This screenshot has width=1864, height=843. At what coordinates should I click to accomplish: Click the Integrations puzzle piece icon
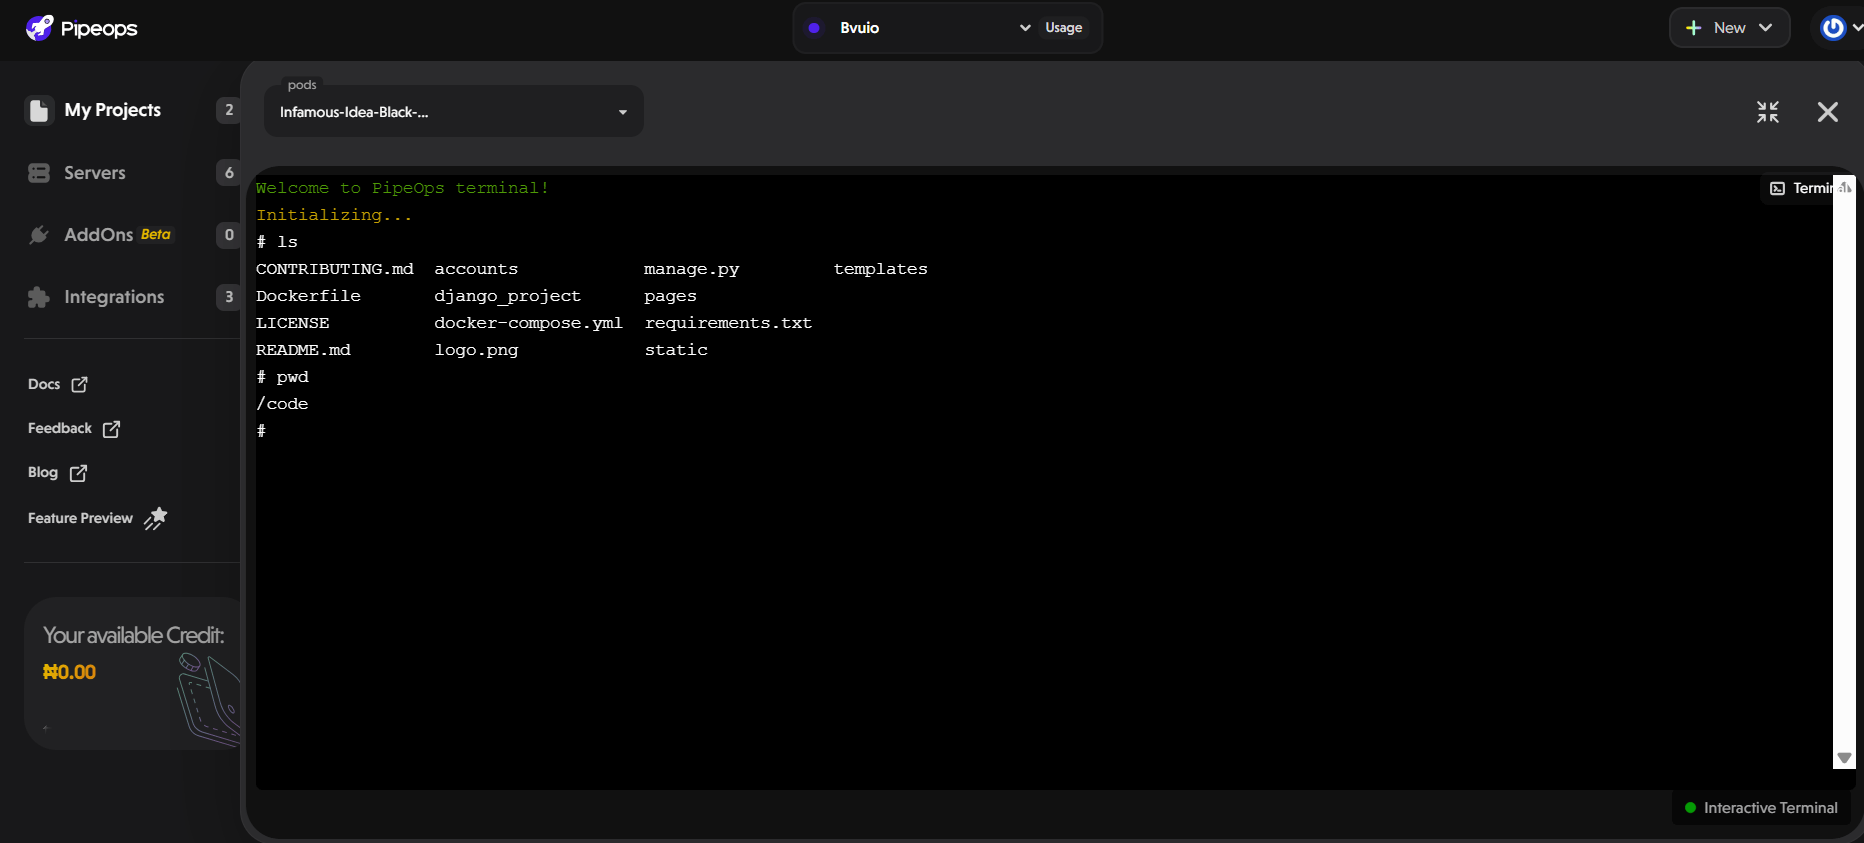[39, 297]
